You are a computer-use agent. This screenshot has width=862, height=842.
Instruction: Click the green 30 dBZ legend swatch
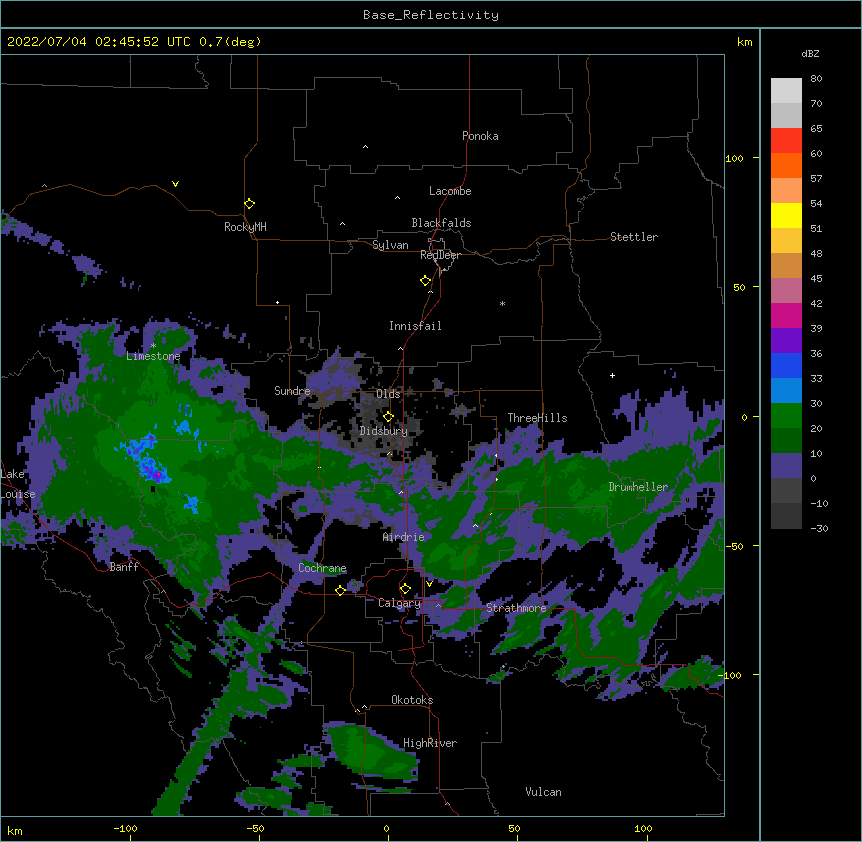(x=786, y=416)
